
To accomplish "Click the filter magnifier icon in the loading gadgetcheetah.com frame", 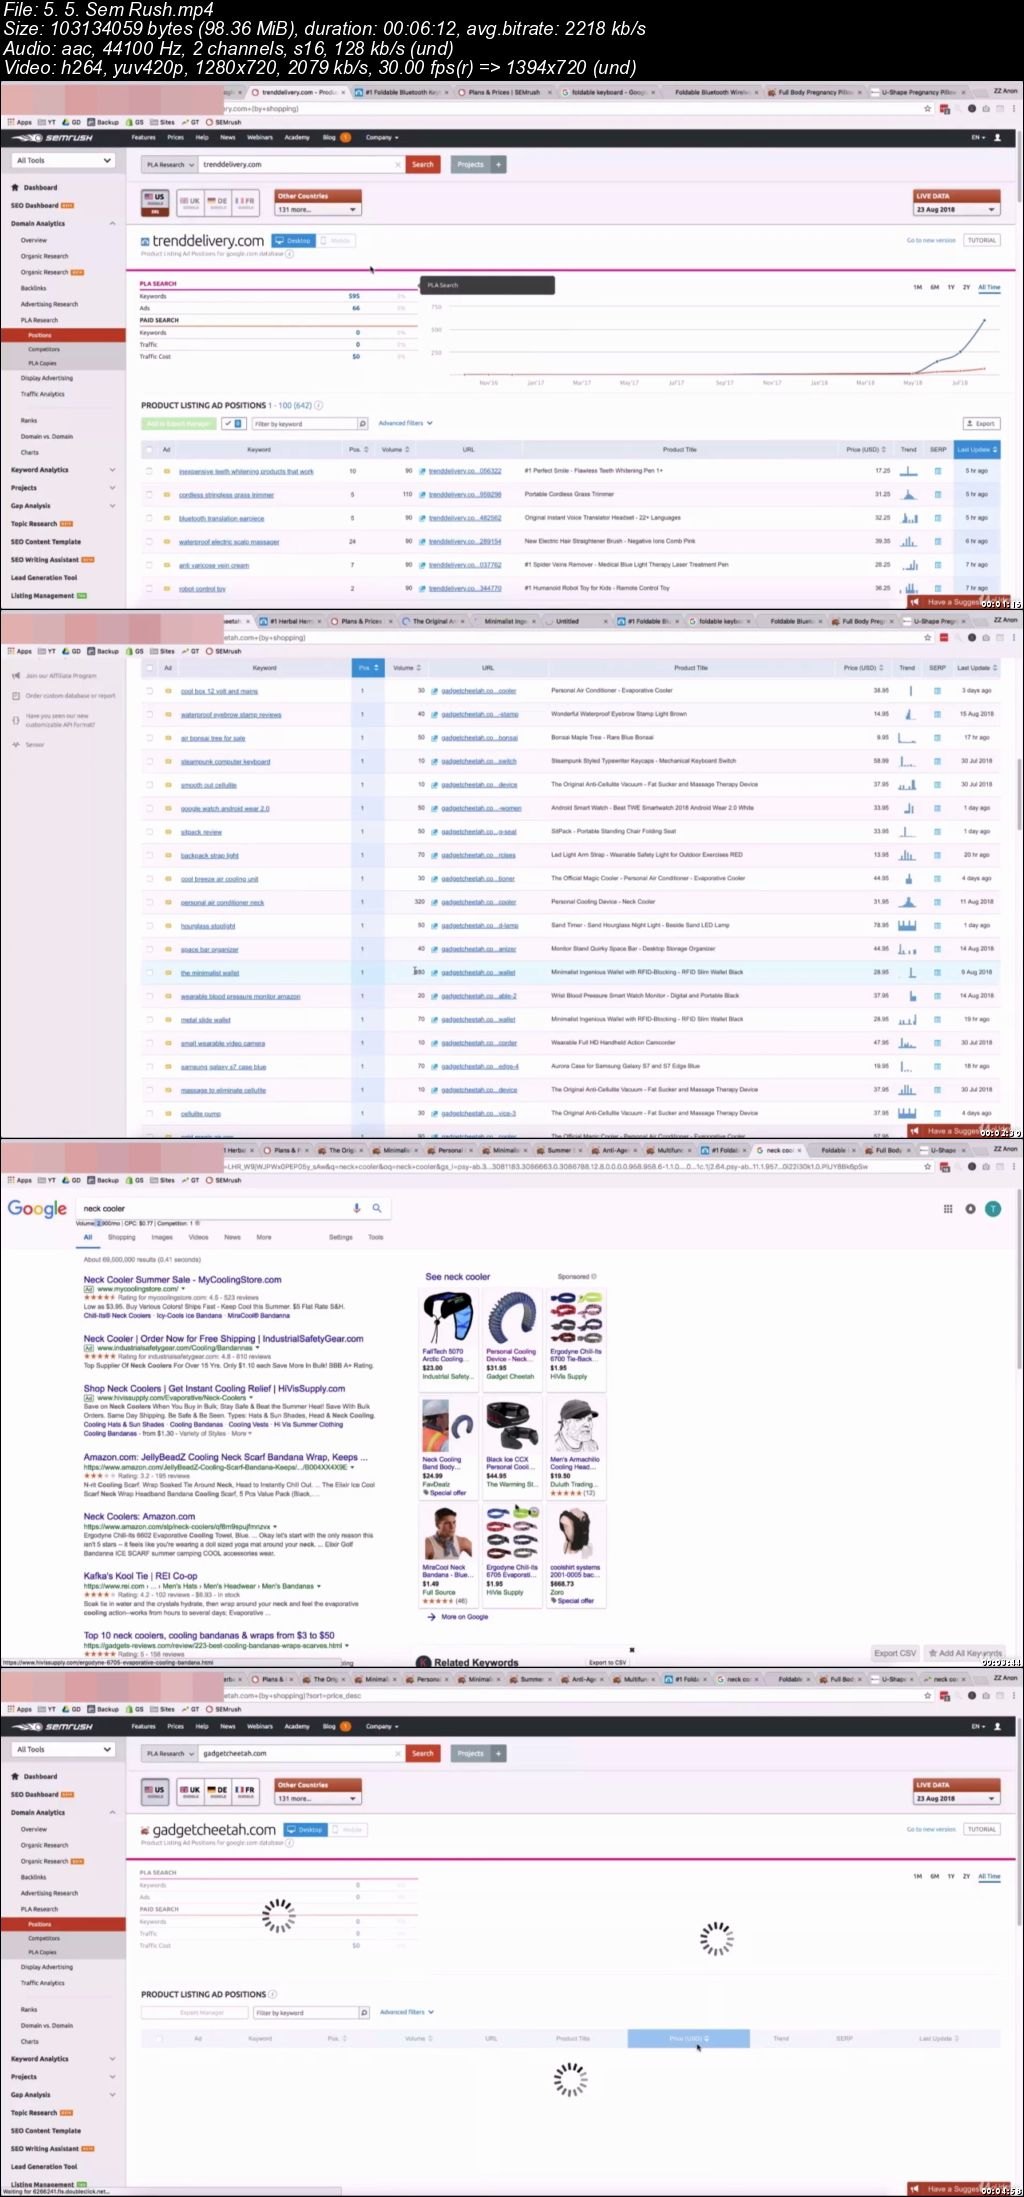I will point(363,2013).
